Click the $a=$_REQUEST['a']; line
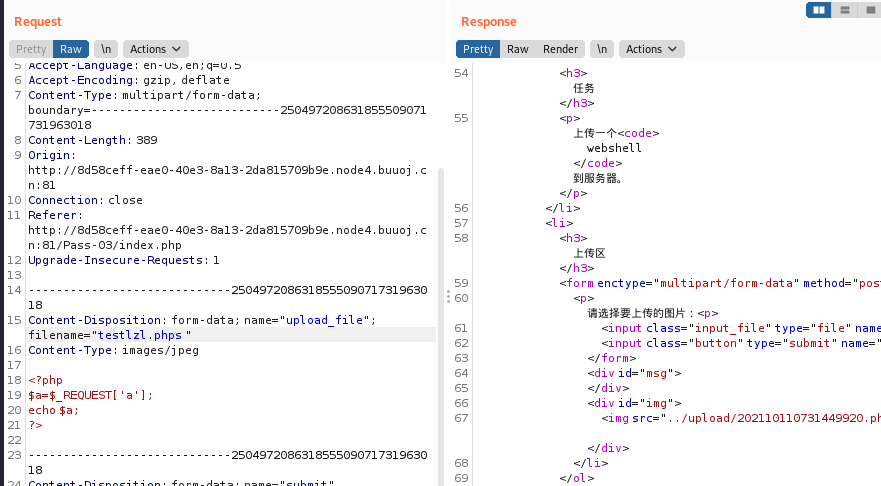This screenshot has width=881, height=486. coord(90,395)
